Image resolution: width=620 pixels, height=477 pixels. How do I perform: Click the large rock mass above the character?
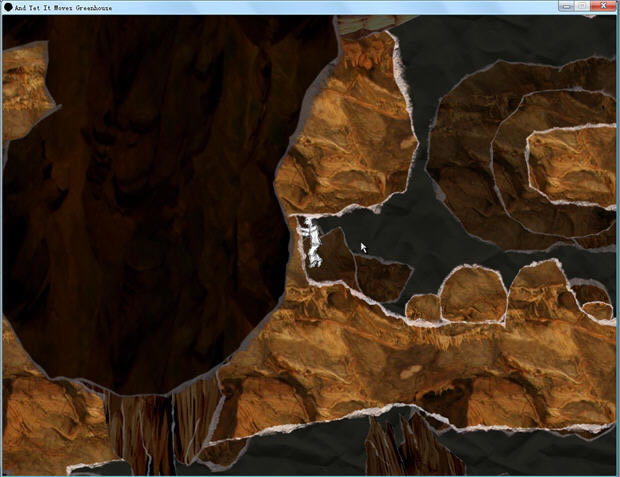click(350, 130)
